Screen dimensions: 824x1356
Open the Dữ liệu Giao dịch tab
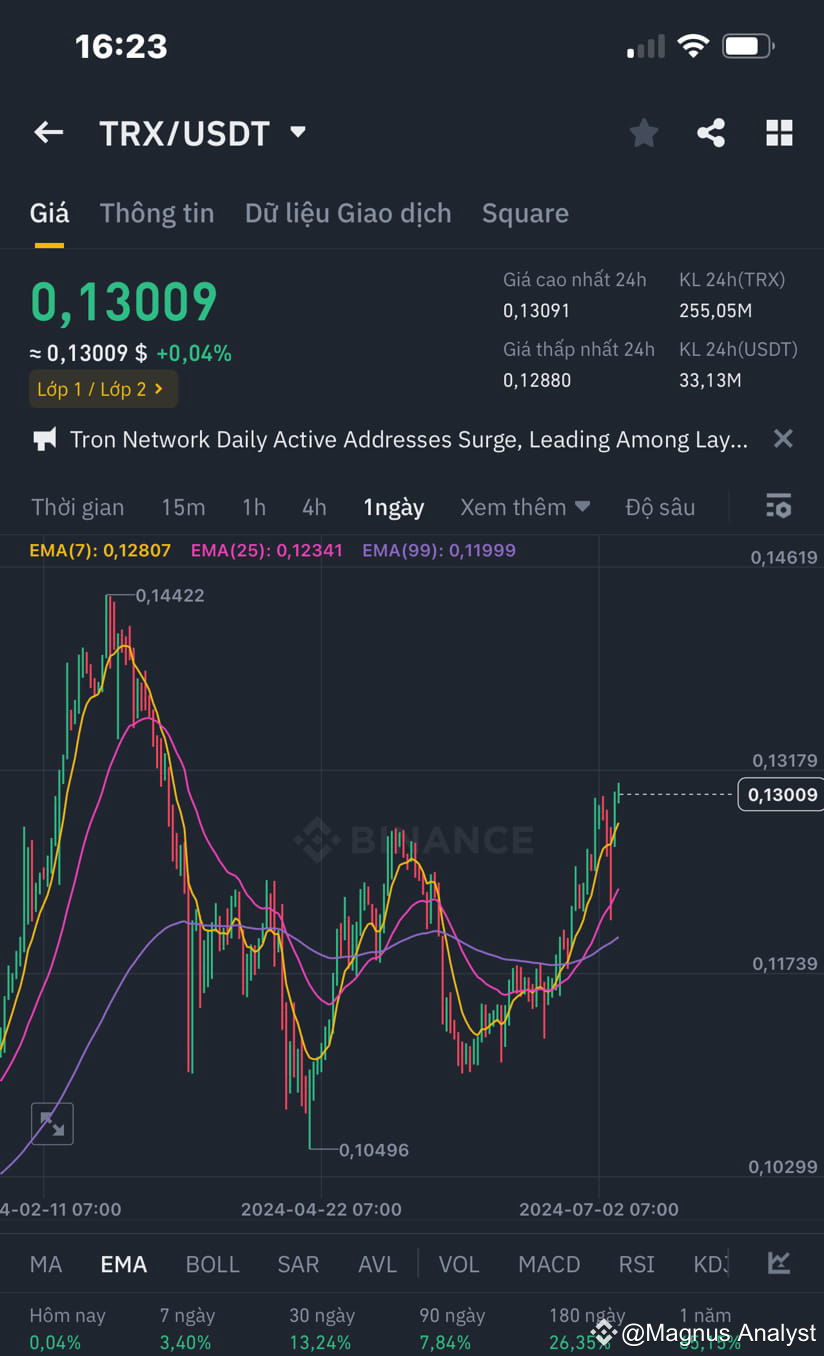tap(348, 213)
